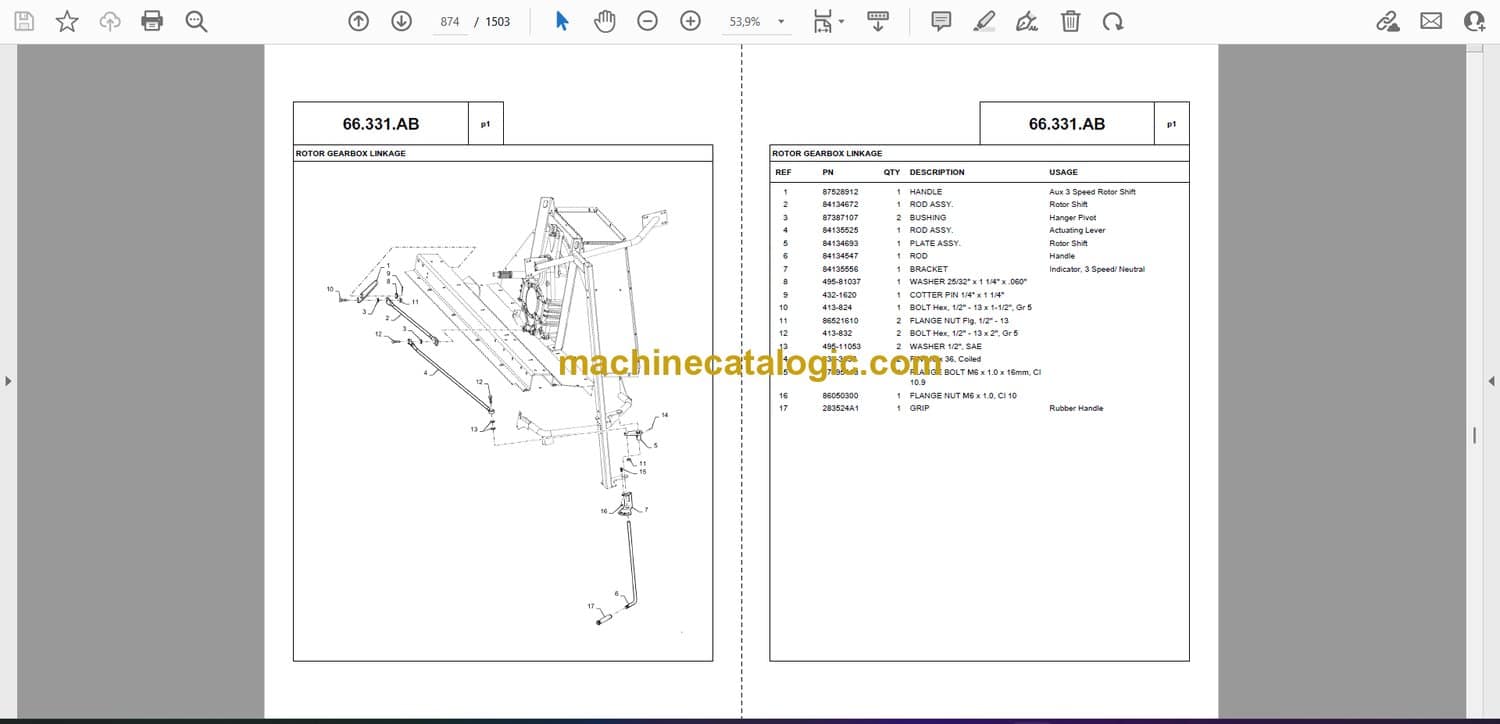Click the total page count 1503
Image resolution: width=1500 pixels, height=724 pixels.
click(x=498, y=22)
